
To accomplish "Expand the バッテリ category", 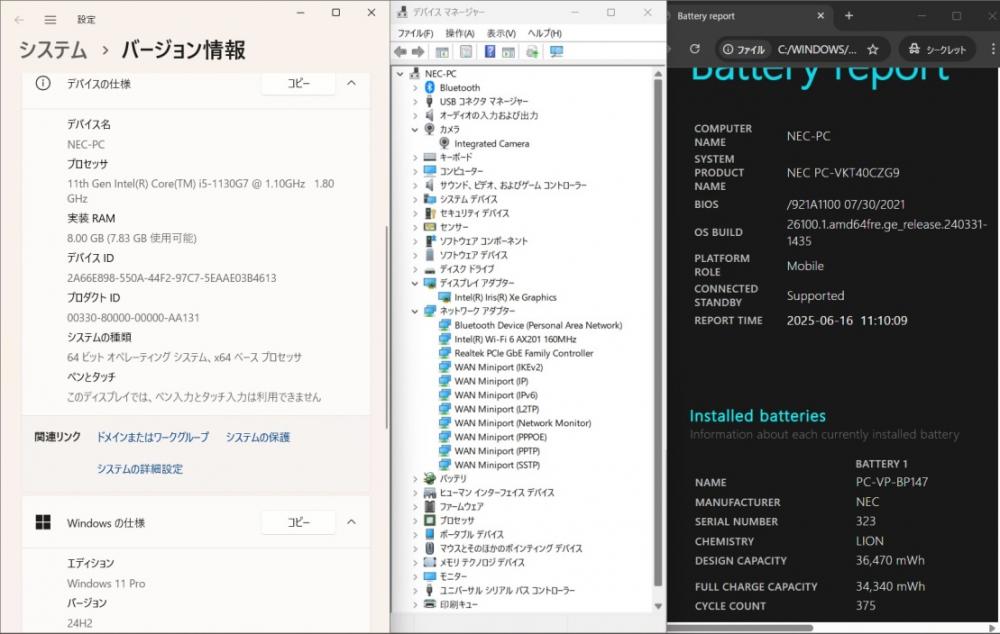I will point(415,479).
